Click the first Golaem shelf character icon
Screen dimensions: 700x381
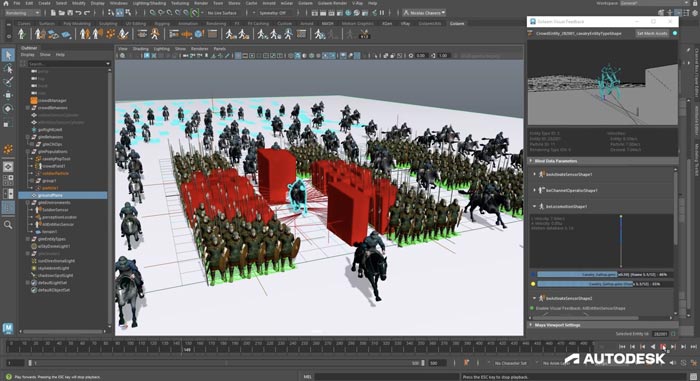click(21, 34)
